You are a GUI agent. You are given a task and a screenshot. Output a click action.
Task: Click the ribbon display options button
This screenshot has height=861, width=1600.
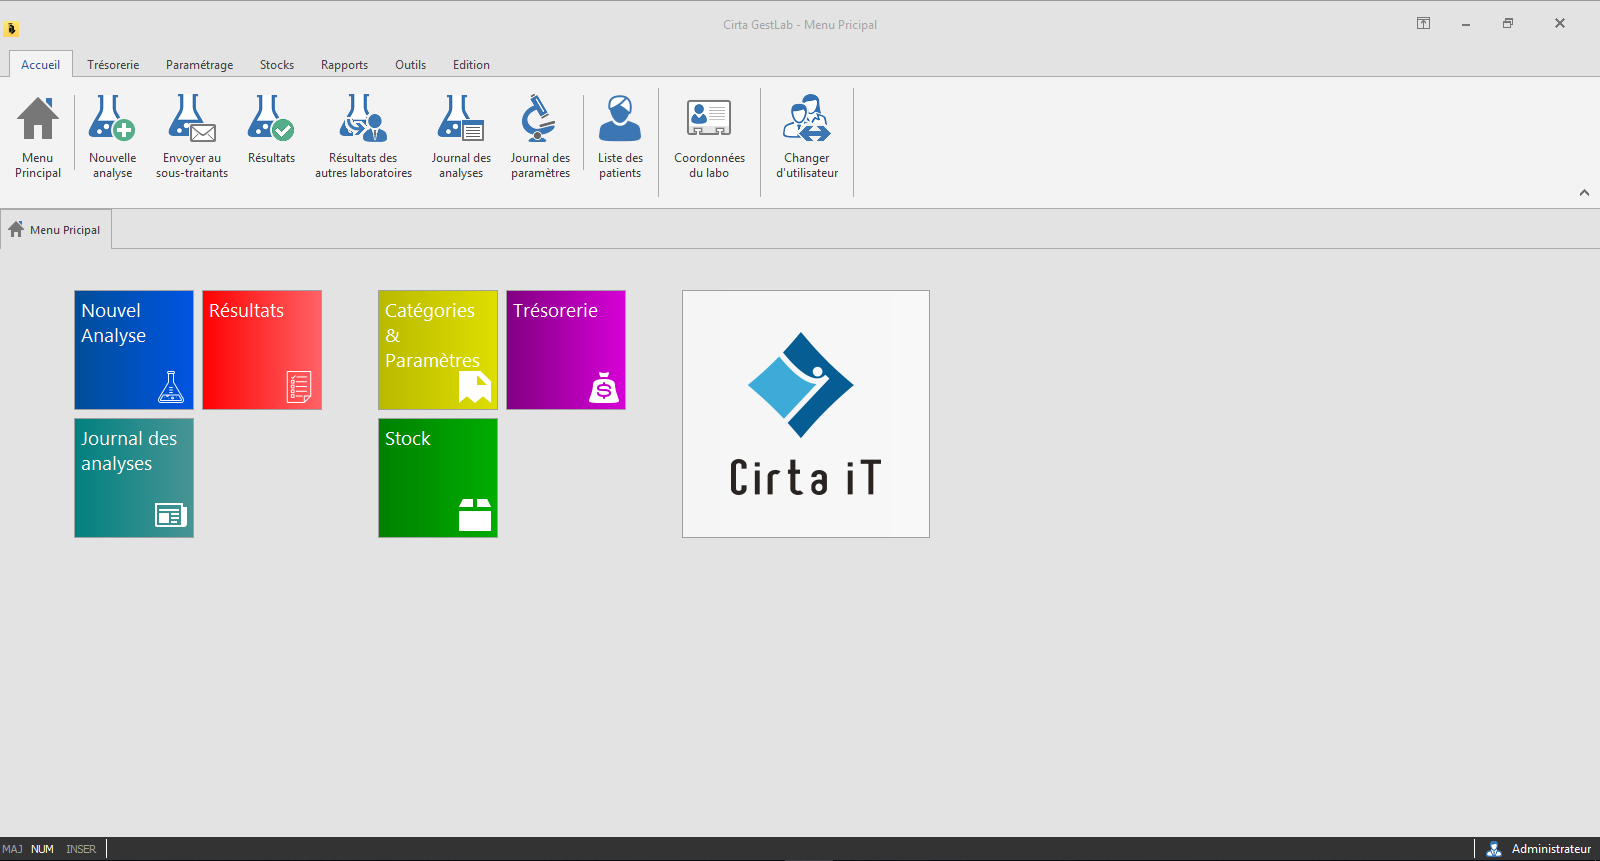(x=1423, y=23)
